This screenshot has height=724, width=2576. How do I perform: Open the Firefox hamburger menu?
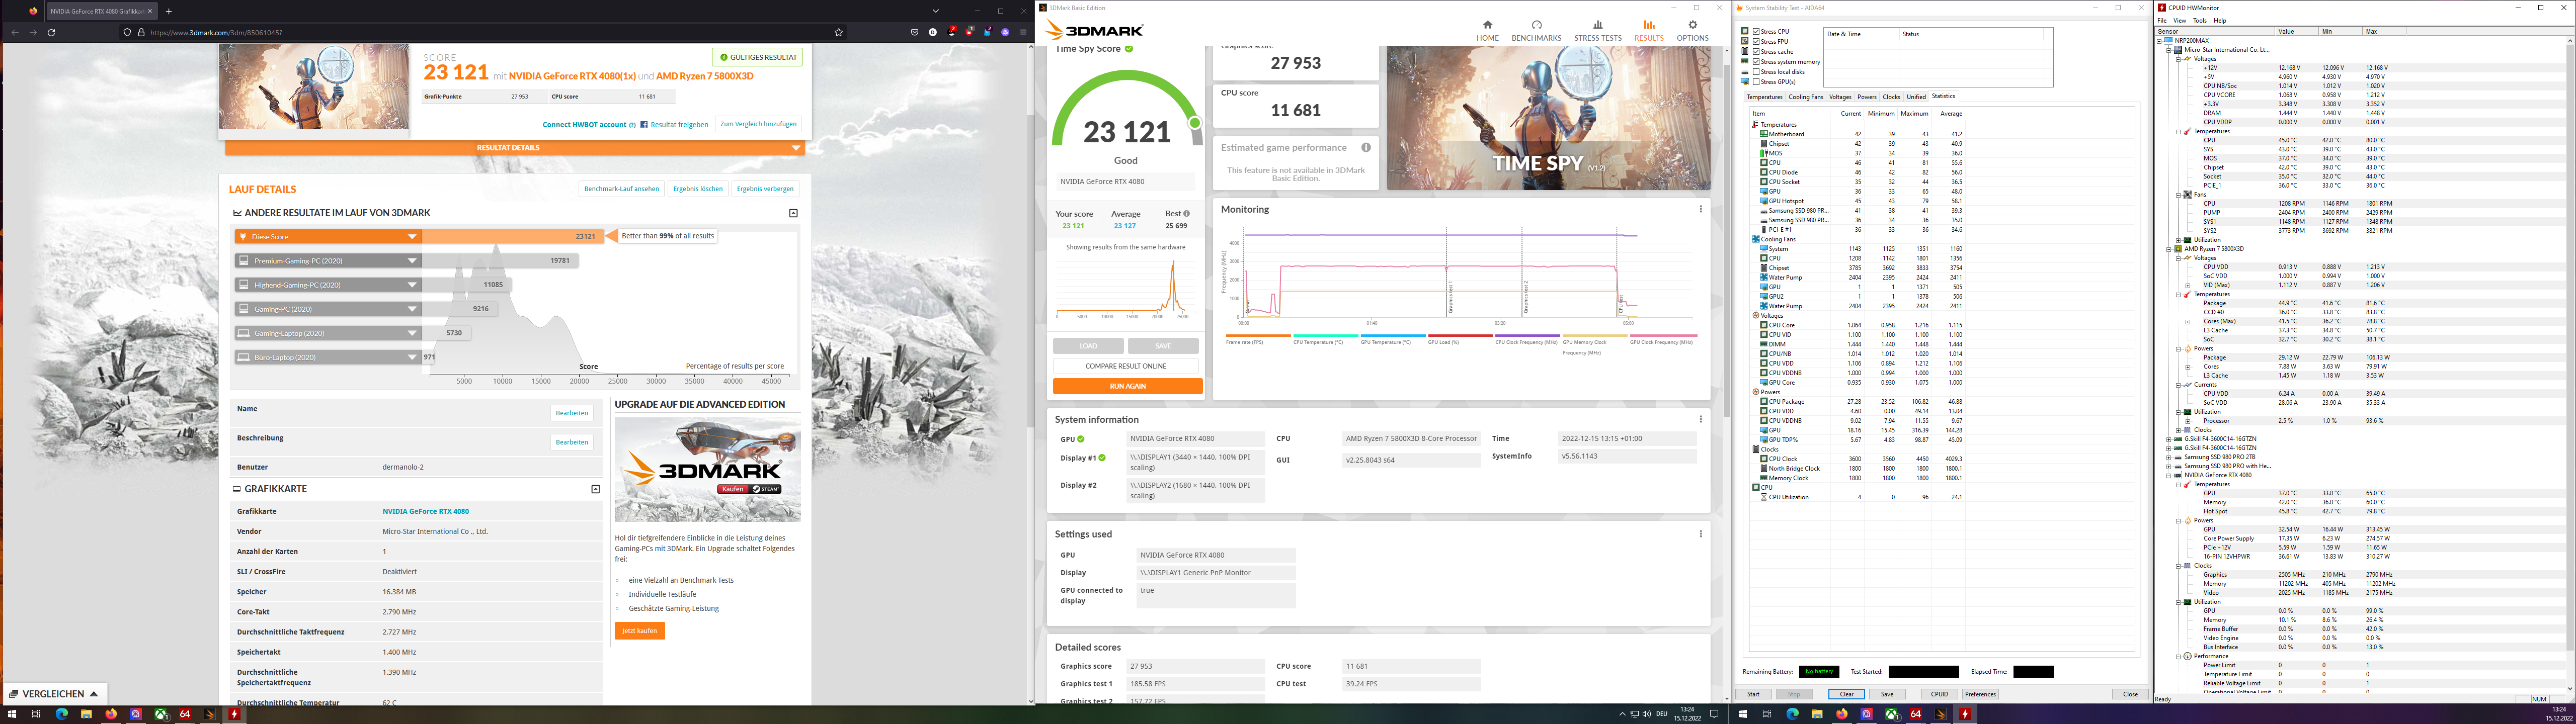point(1023,32)
